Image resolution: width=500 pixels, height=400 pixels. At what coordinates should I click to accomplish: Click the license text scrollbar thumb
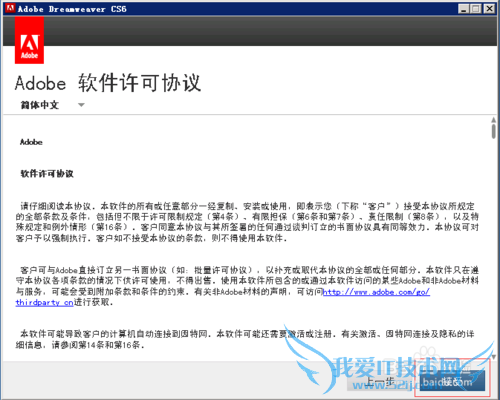[493, 131]
